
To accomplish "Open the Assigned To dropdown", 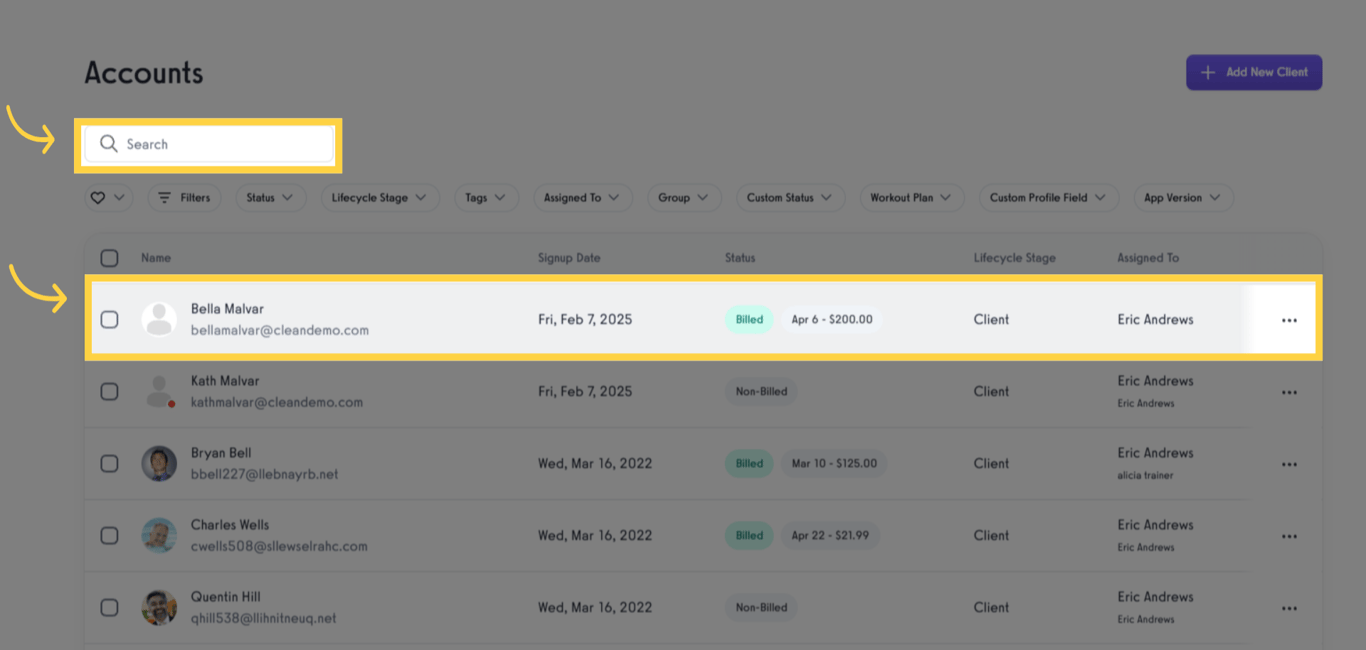I will coord(582,197).
